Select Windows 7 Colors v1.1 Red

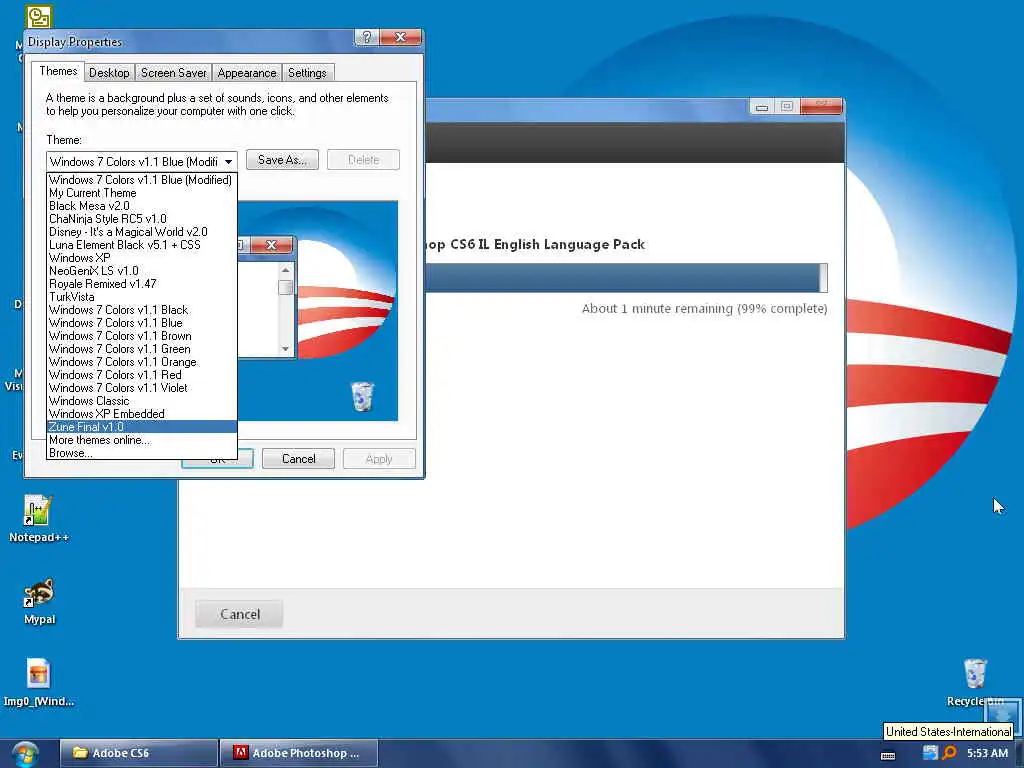[141, 375]
